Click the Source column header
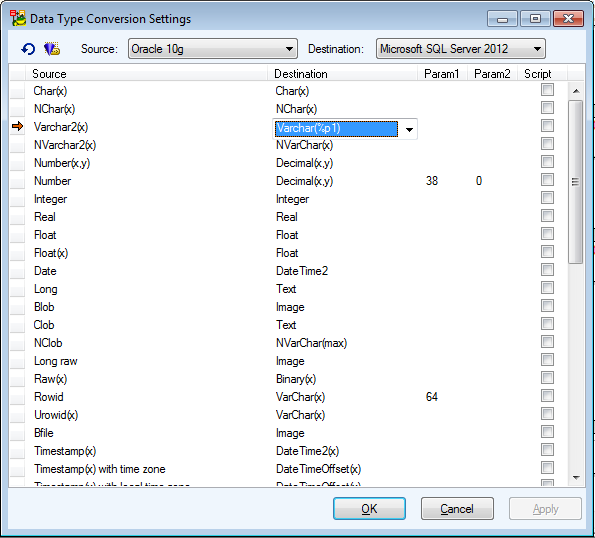 pos(146,74)
